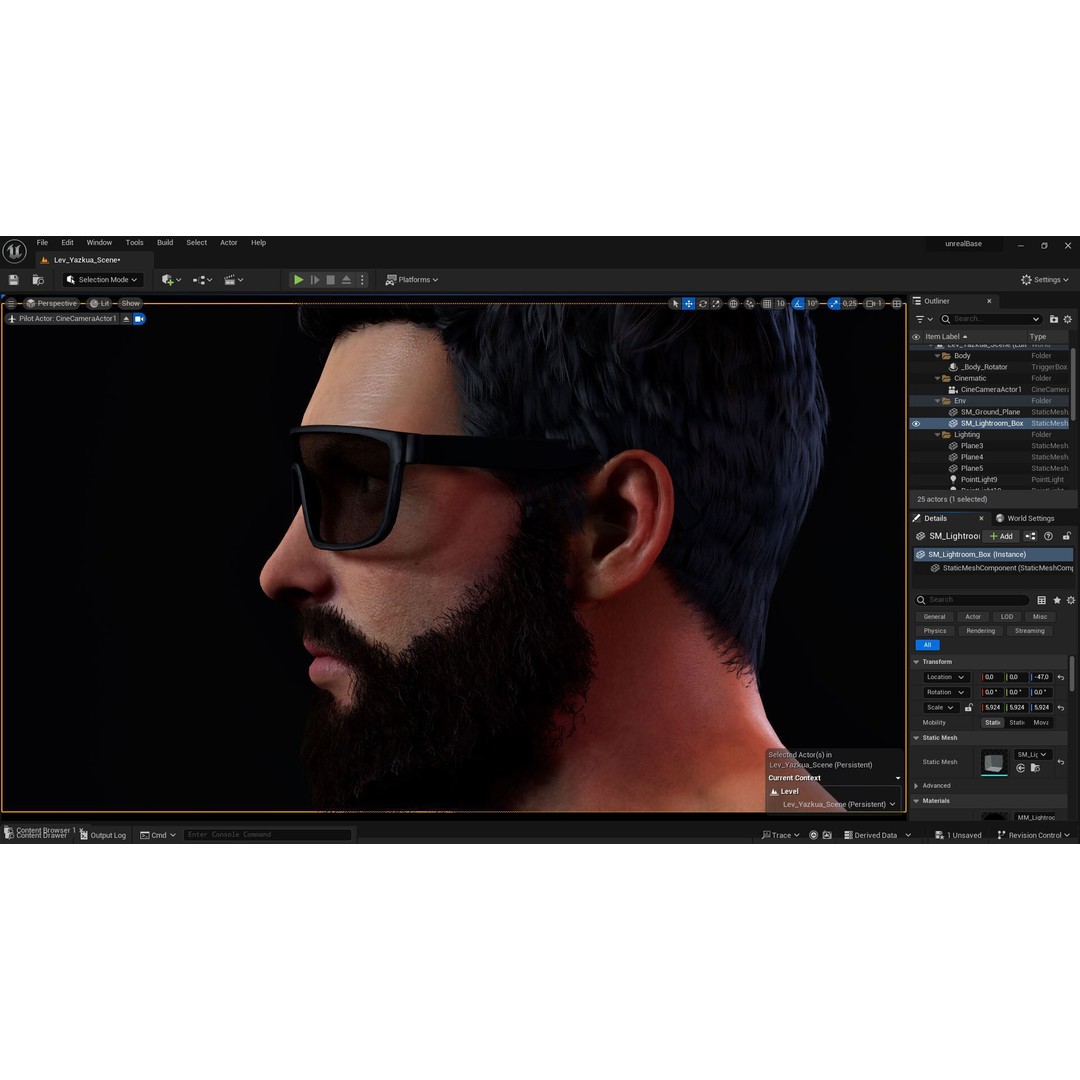Set Mobility to Movable
This screenshot has width=1080, height=1080.
click(x=1041, y=723)
